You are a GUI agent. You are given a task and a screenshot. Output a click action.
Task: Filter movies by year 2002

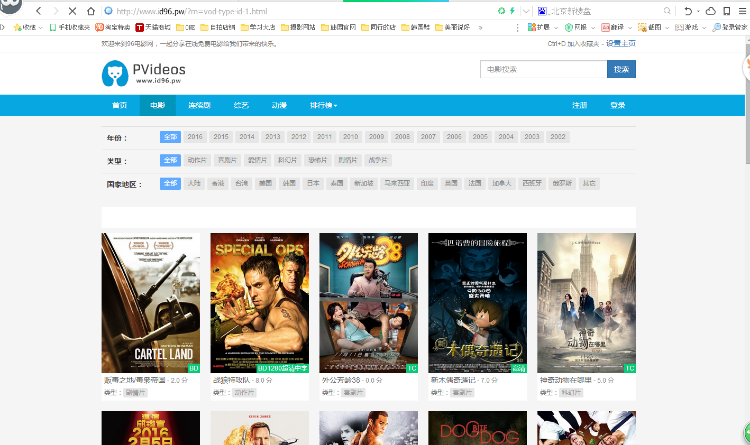coord(558,137)
